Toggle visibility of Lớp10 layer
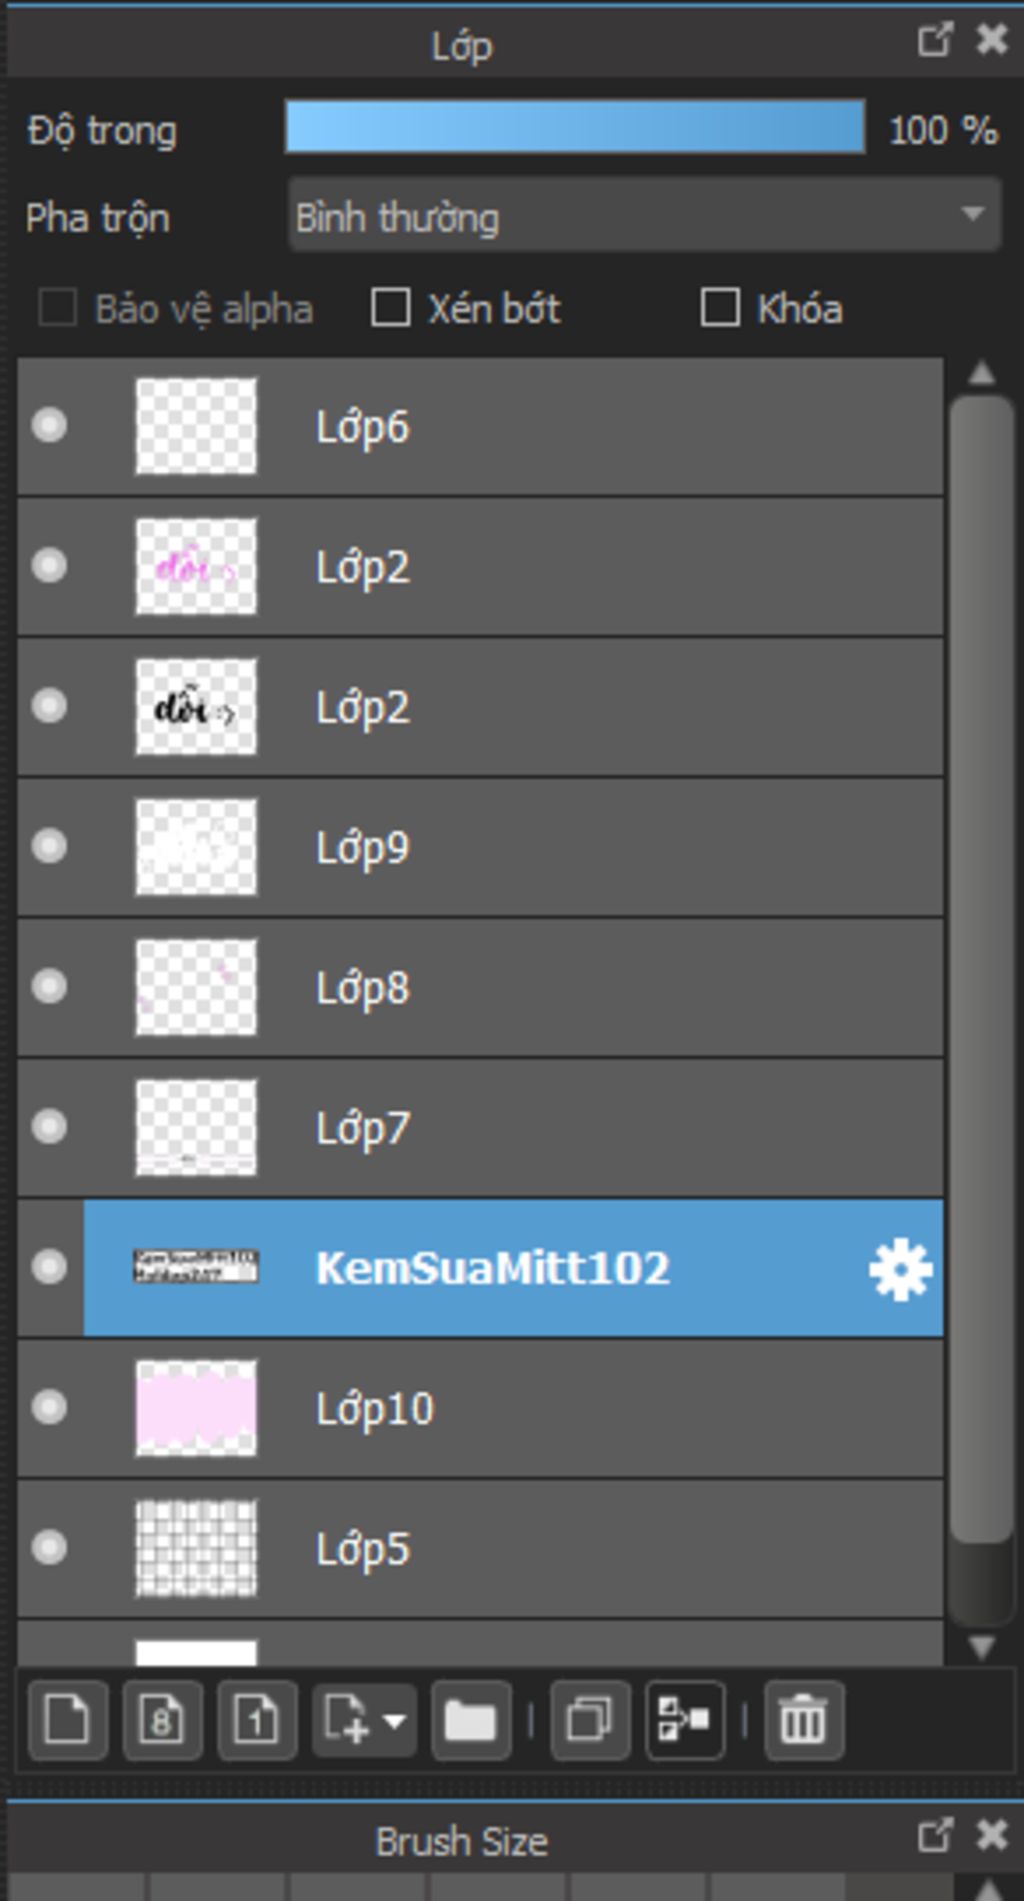Screen dimensions: 1024x1901 pyautogui.click(x=49, y=1408)
